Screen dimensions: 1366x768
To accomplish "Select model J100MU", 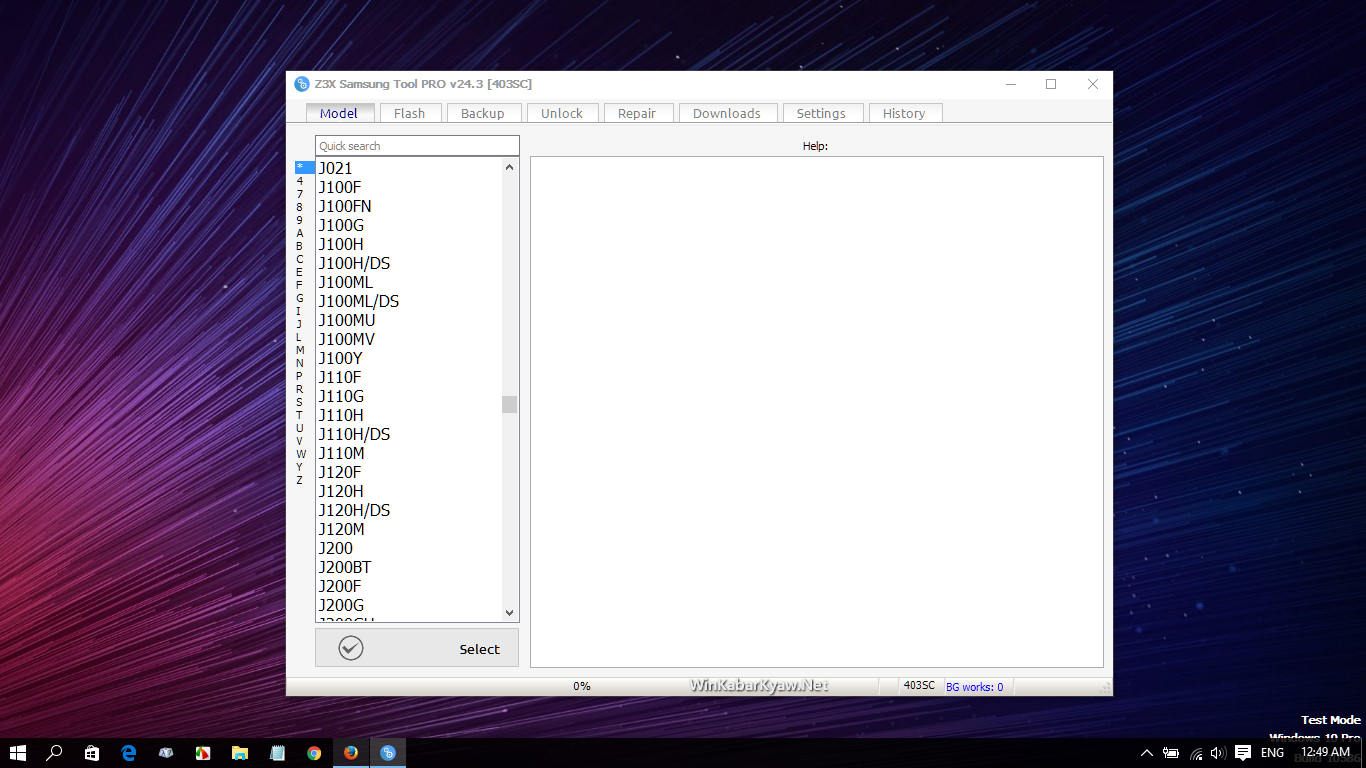I will (x=347, y=320).
